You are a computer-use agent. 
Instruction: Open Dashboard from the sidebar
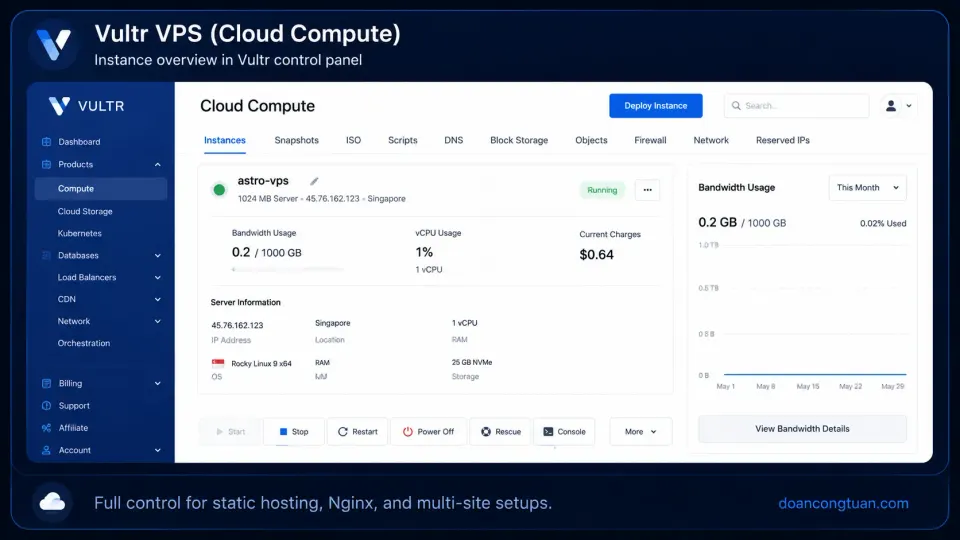(x=79, y=141)
